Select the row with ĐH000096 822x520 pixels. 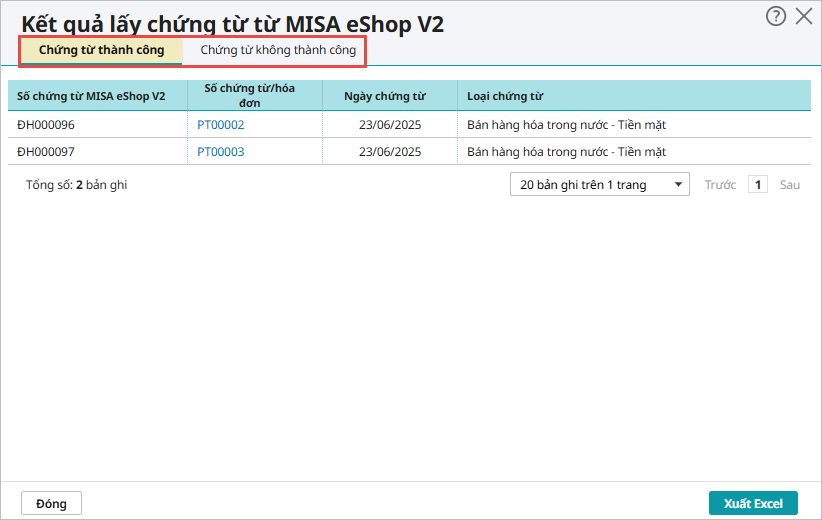[x=46, y=125]
